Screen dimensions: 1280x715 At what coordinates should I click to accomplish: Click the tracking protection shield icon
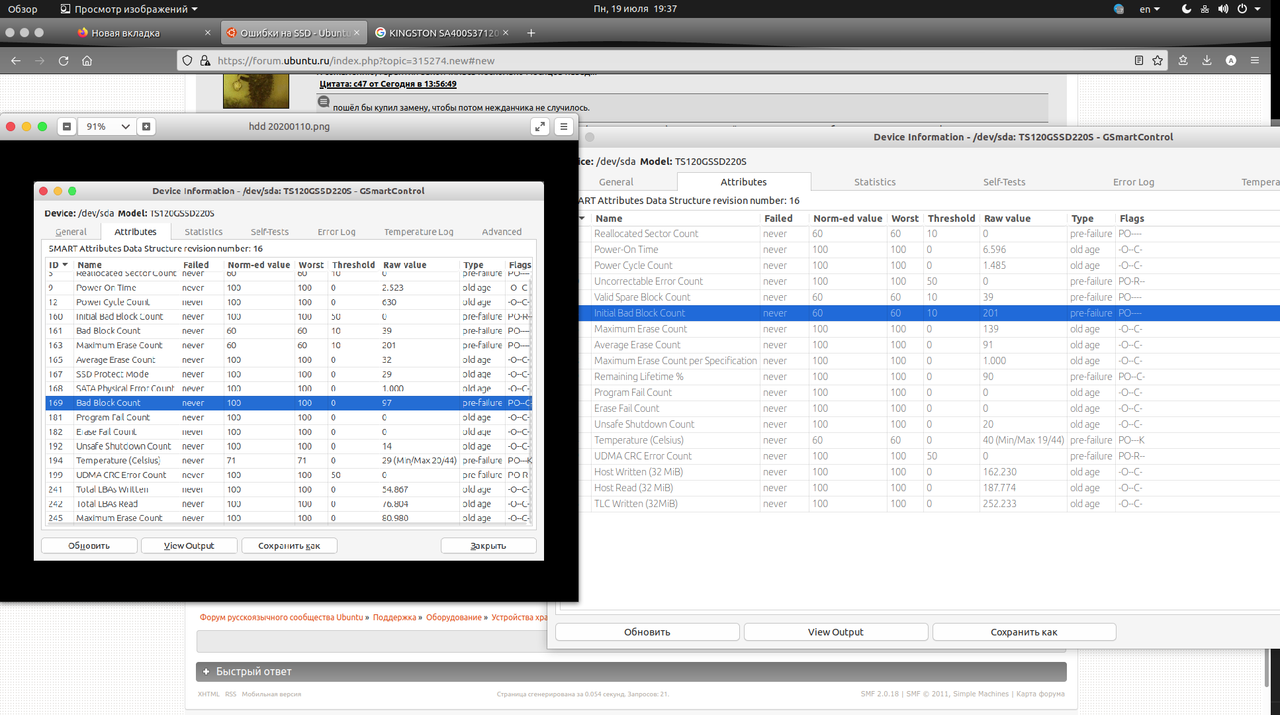pyautogui.click(x=187, y=61)
